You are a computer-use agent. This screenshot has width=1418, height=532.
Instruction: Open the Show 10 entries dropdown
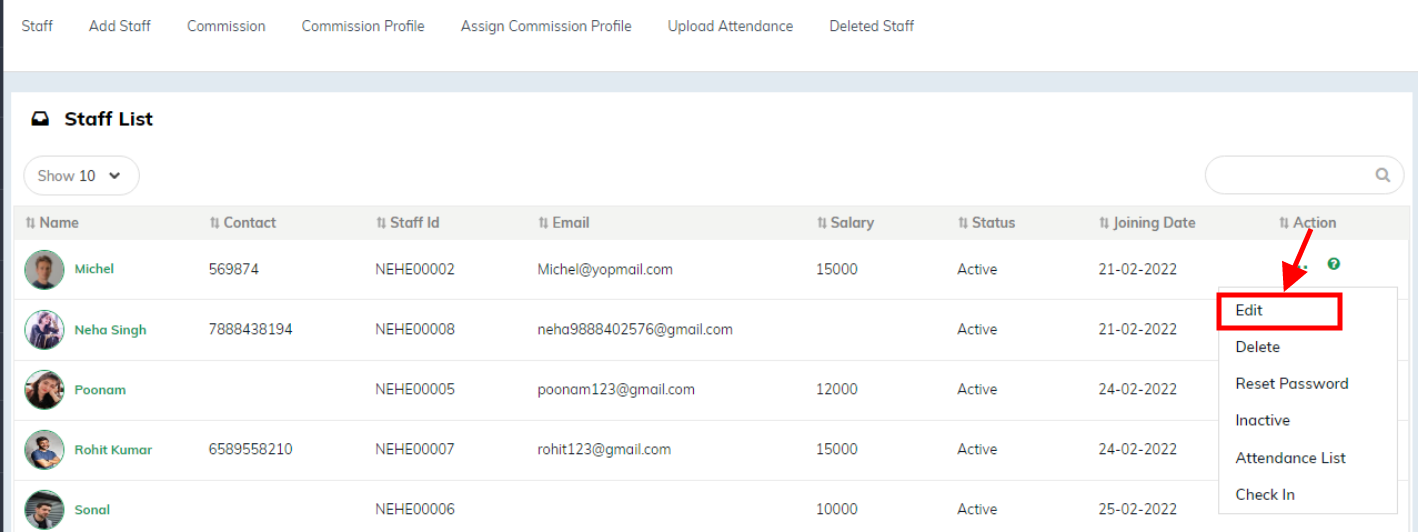coord(81,176)
